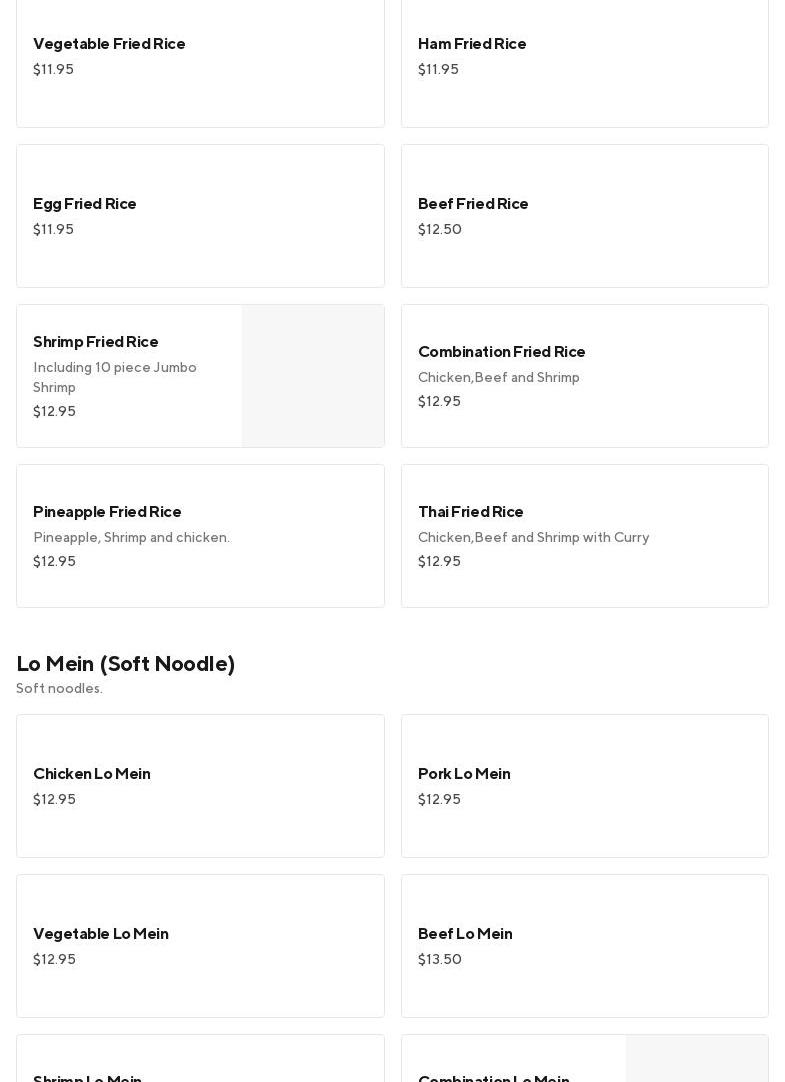Image resolution: width=785 pixels, height=1082 pixels.
Task: Click Shrimp Fried Rice image placeholder
Action: pos(313,376)
